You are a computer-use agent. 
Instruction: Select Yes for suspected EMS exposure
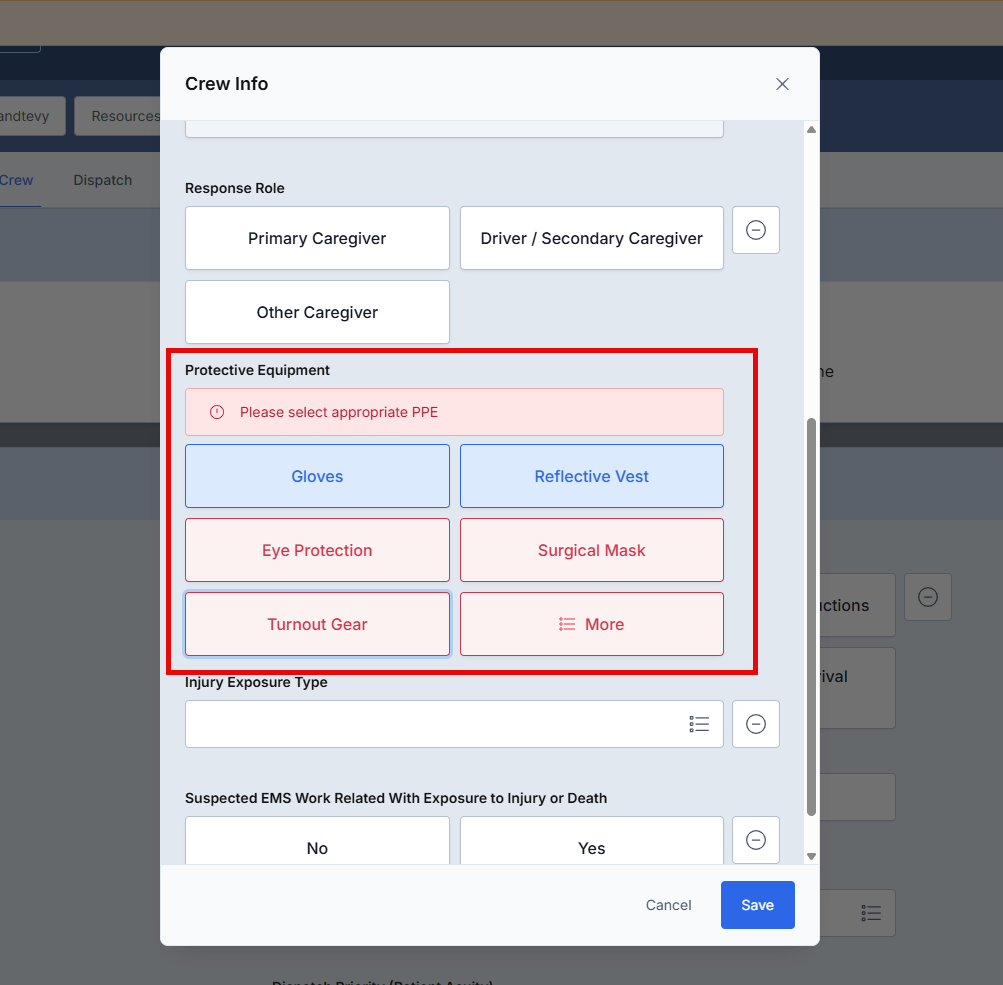tap(591, 847)
